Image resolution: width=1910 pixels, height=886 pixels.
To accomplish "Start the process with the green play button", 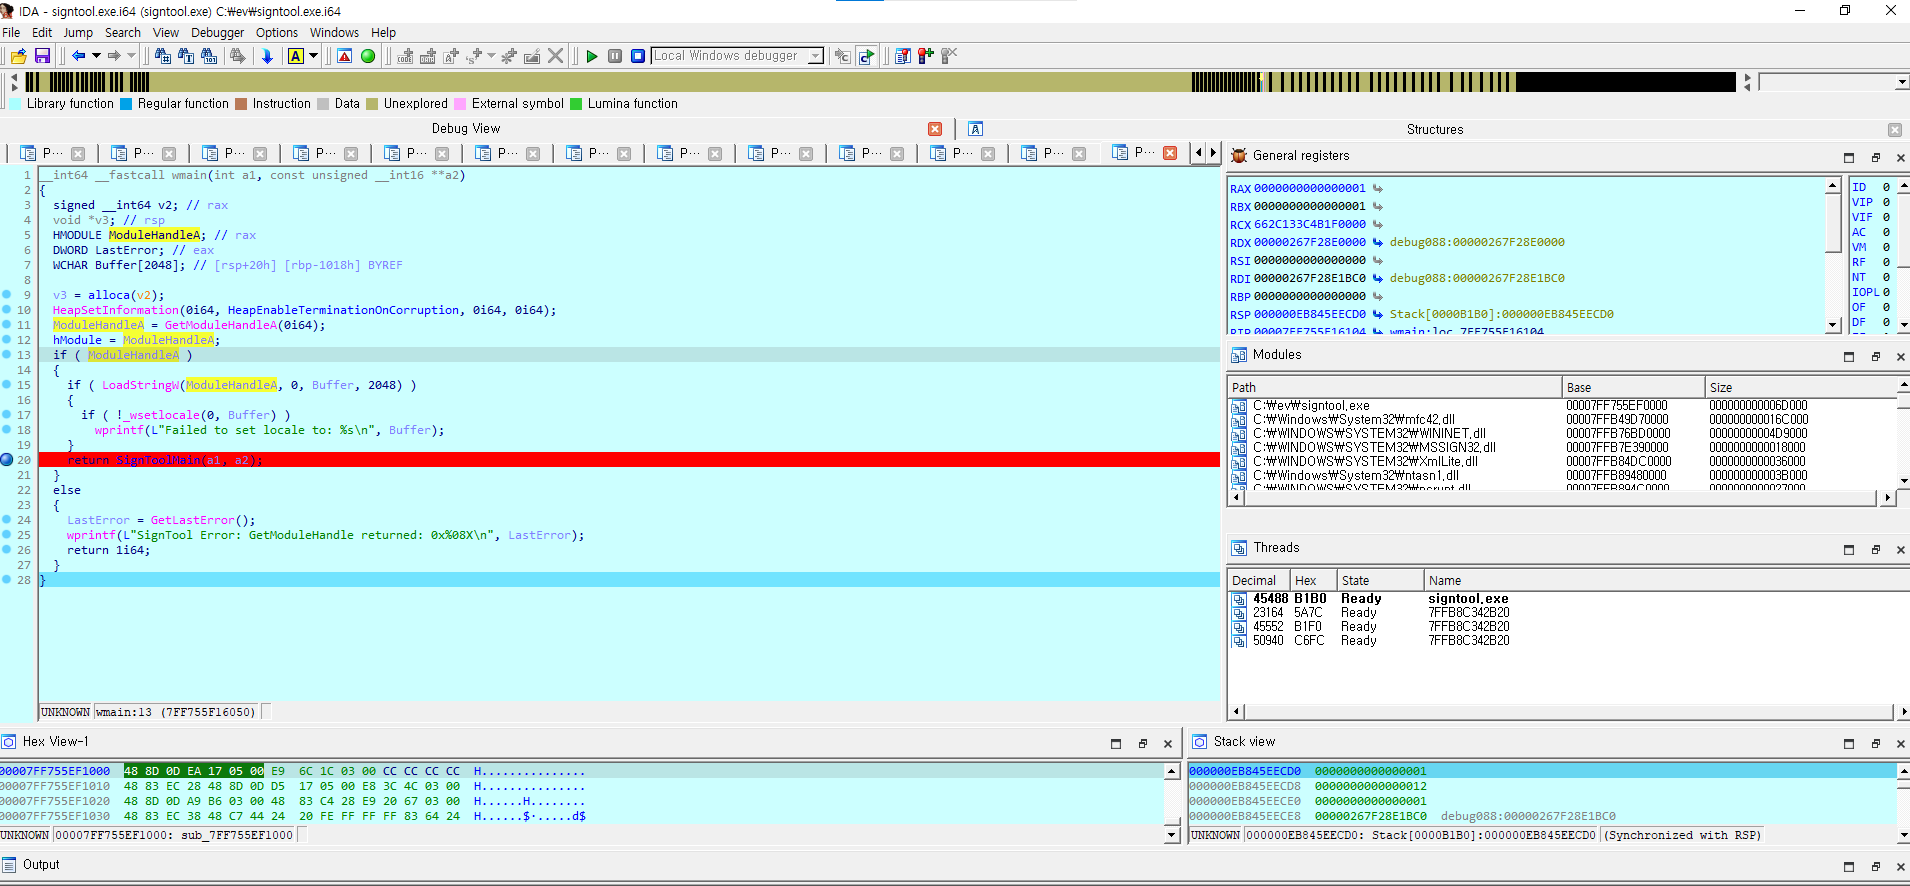I will 592,56.
